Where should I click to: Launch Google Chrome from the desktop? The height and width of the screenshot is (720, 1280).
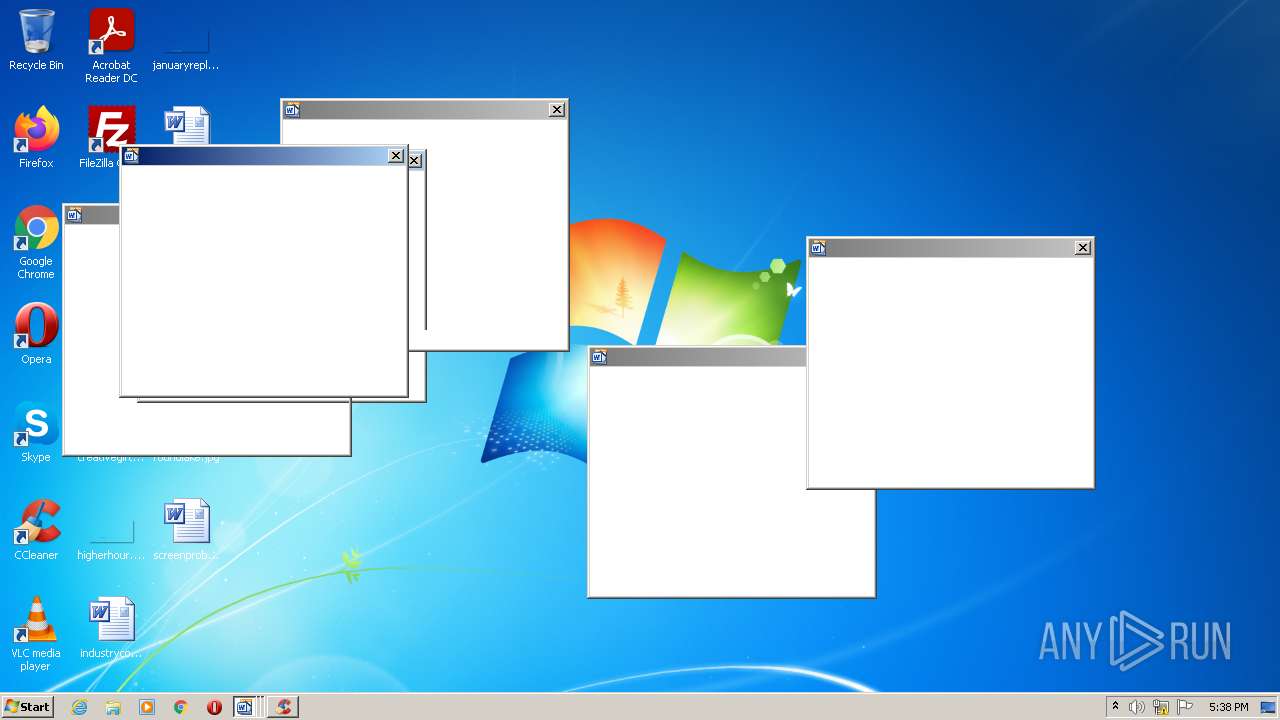pos(36,242)
